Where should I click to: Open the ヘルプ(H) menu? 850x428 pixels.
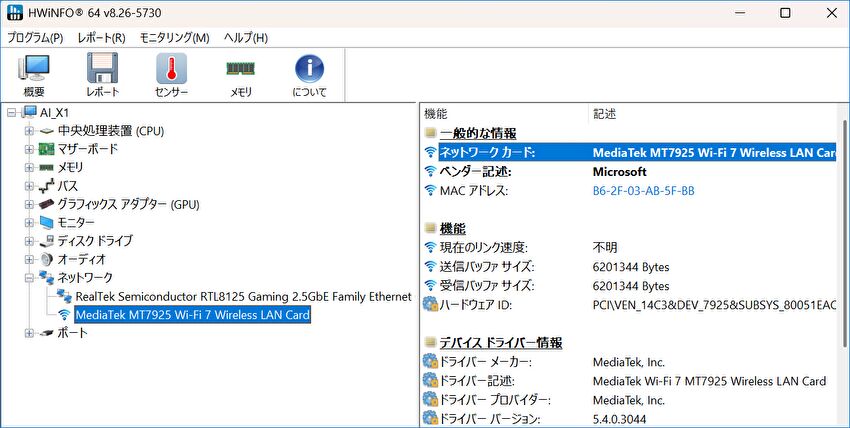point(246,38)
